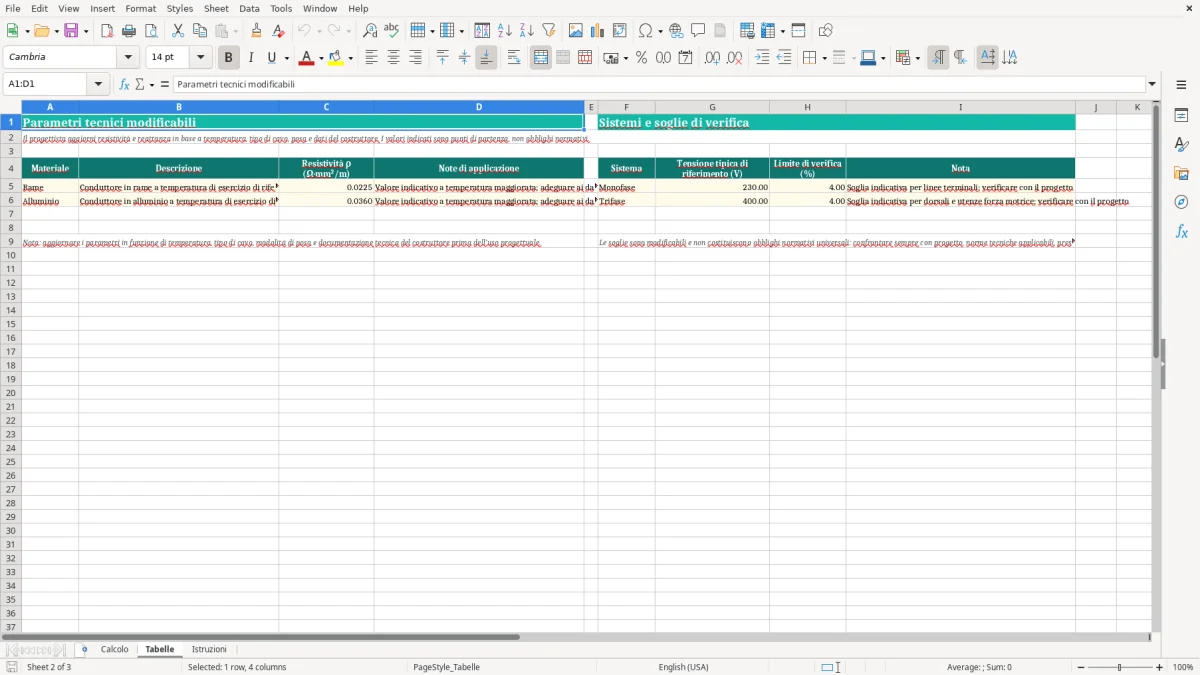Increase indent
Image resolution: width=1200 pixels, height=675 pixels.
762,58
